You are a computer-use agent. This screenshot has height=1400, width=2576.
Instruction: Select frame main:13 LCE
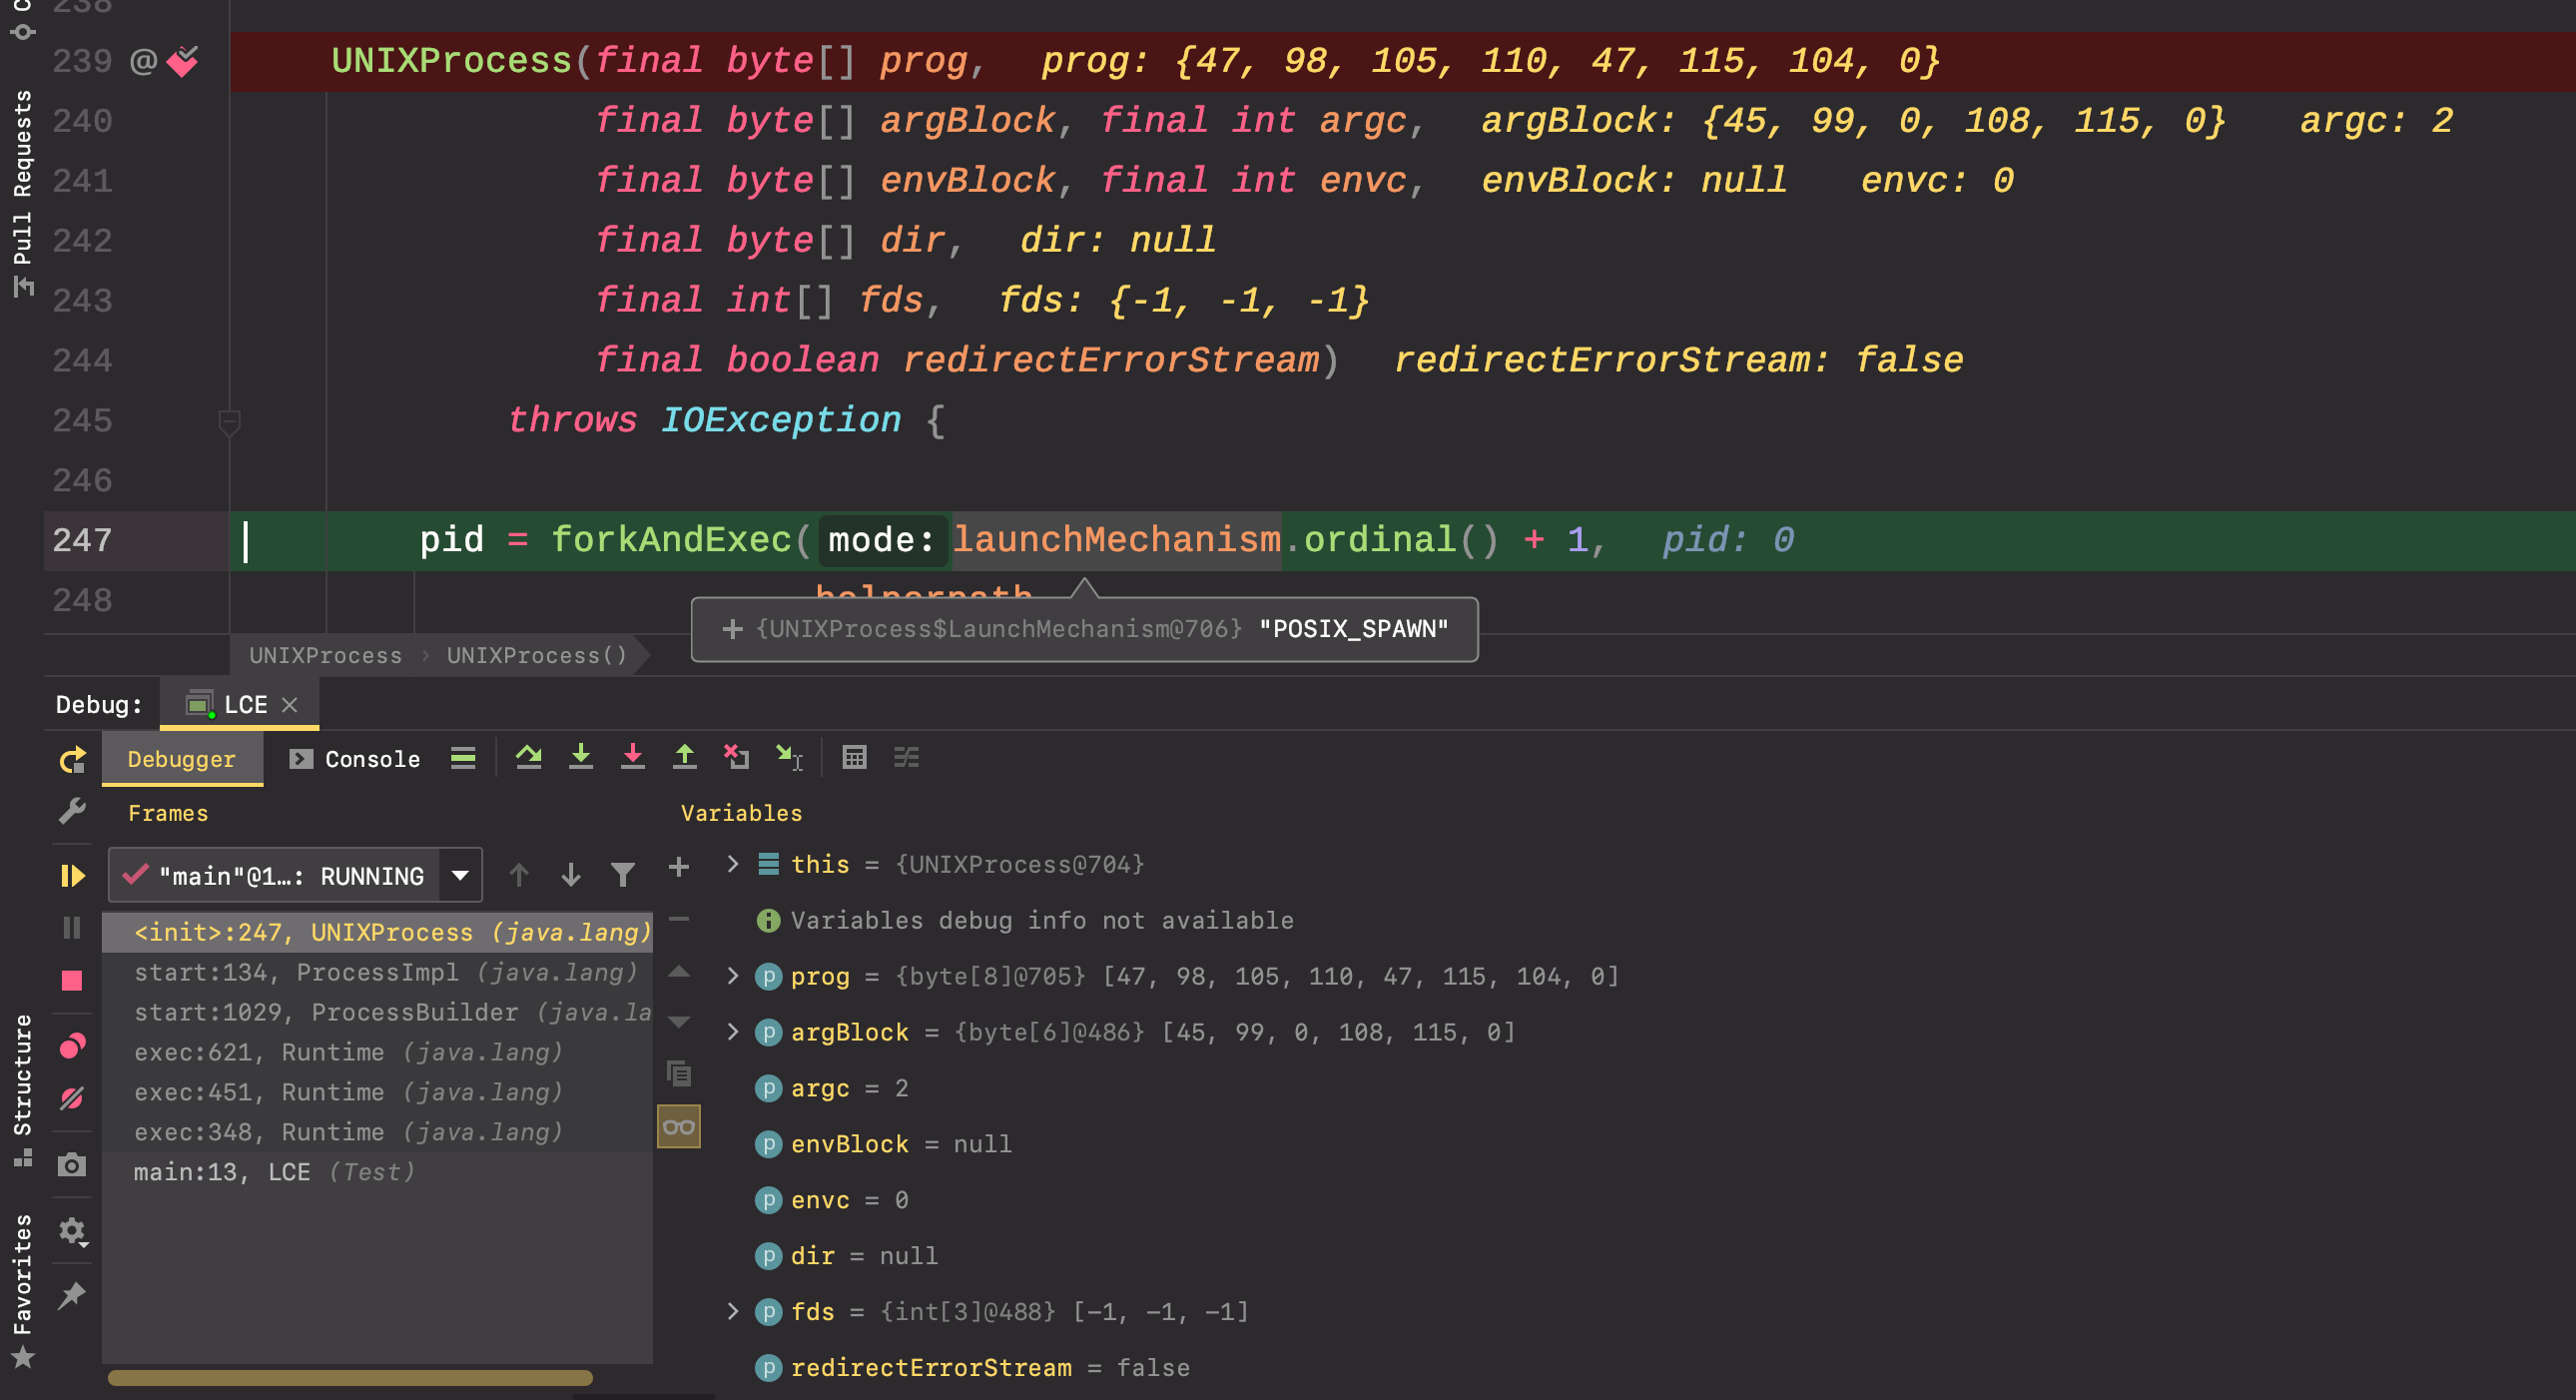(x=377, y=1172)
